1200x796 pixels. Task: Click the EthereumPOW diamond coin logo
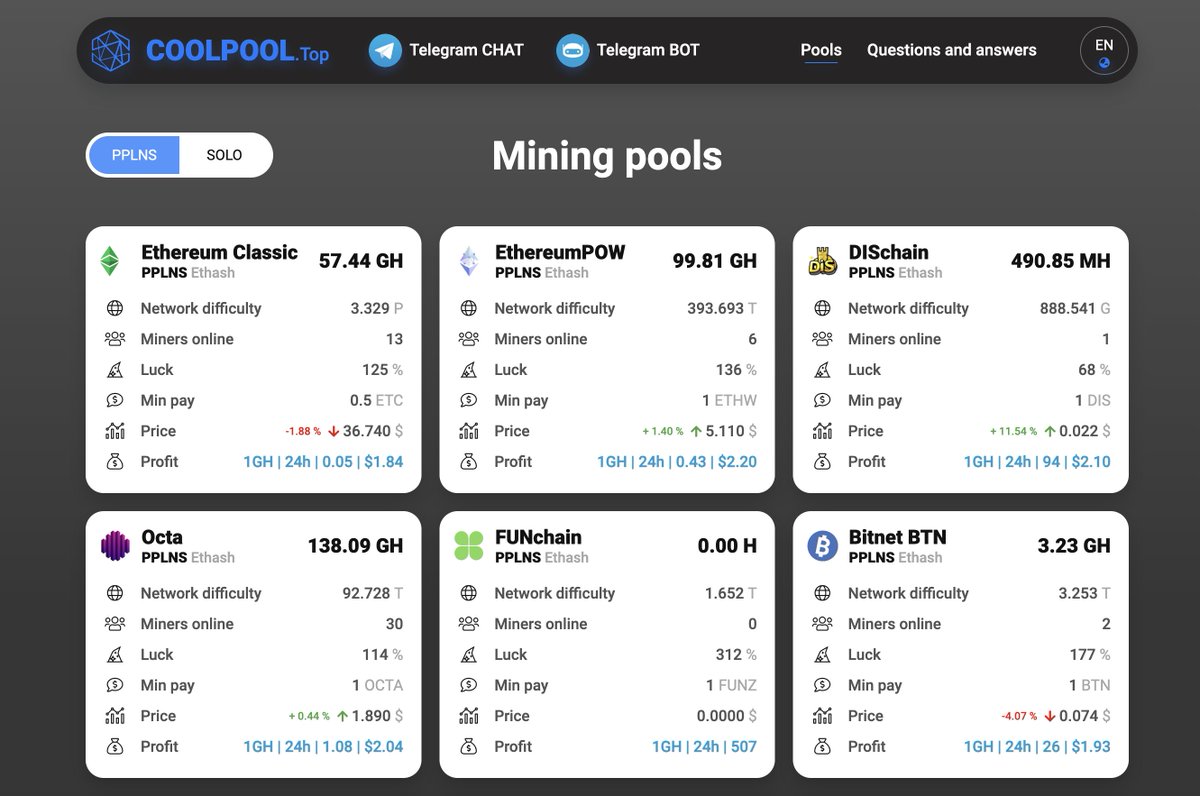(469, 261)
